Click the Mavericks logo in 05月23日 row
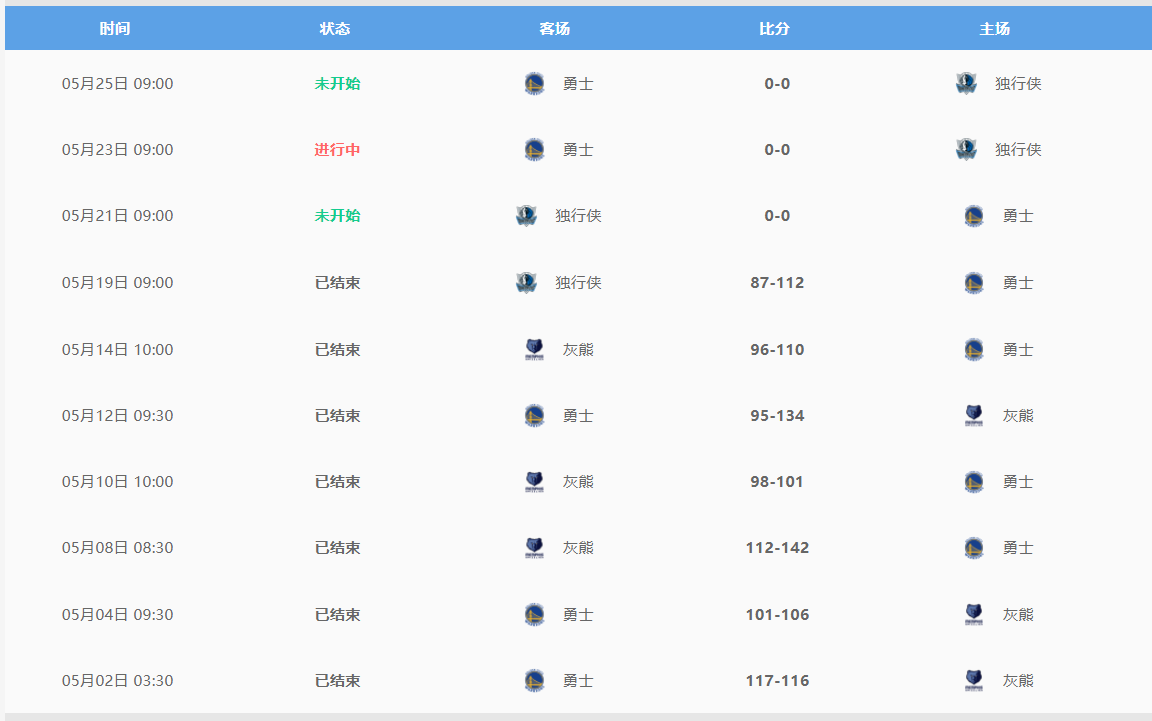 (966, 150)
